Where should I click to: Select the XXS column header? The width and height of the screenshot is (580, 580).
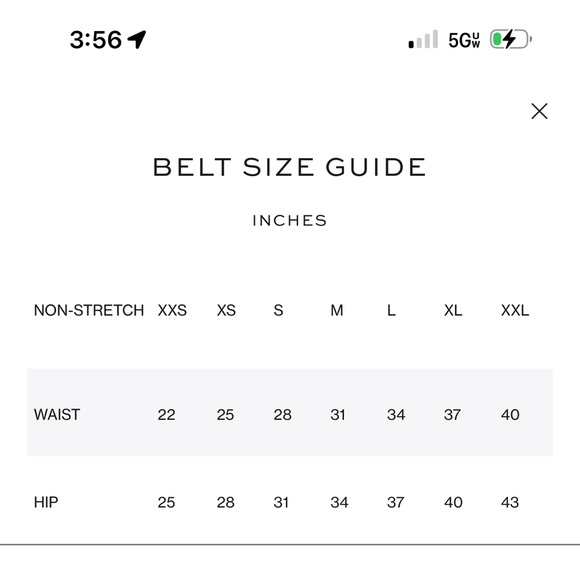click(172, 310)
